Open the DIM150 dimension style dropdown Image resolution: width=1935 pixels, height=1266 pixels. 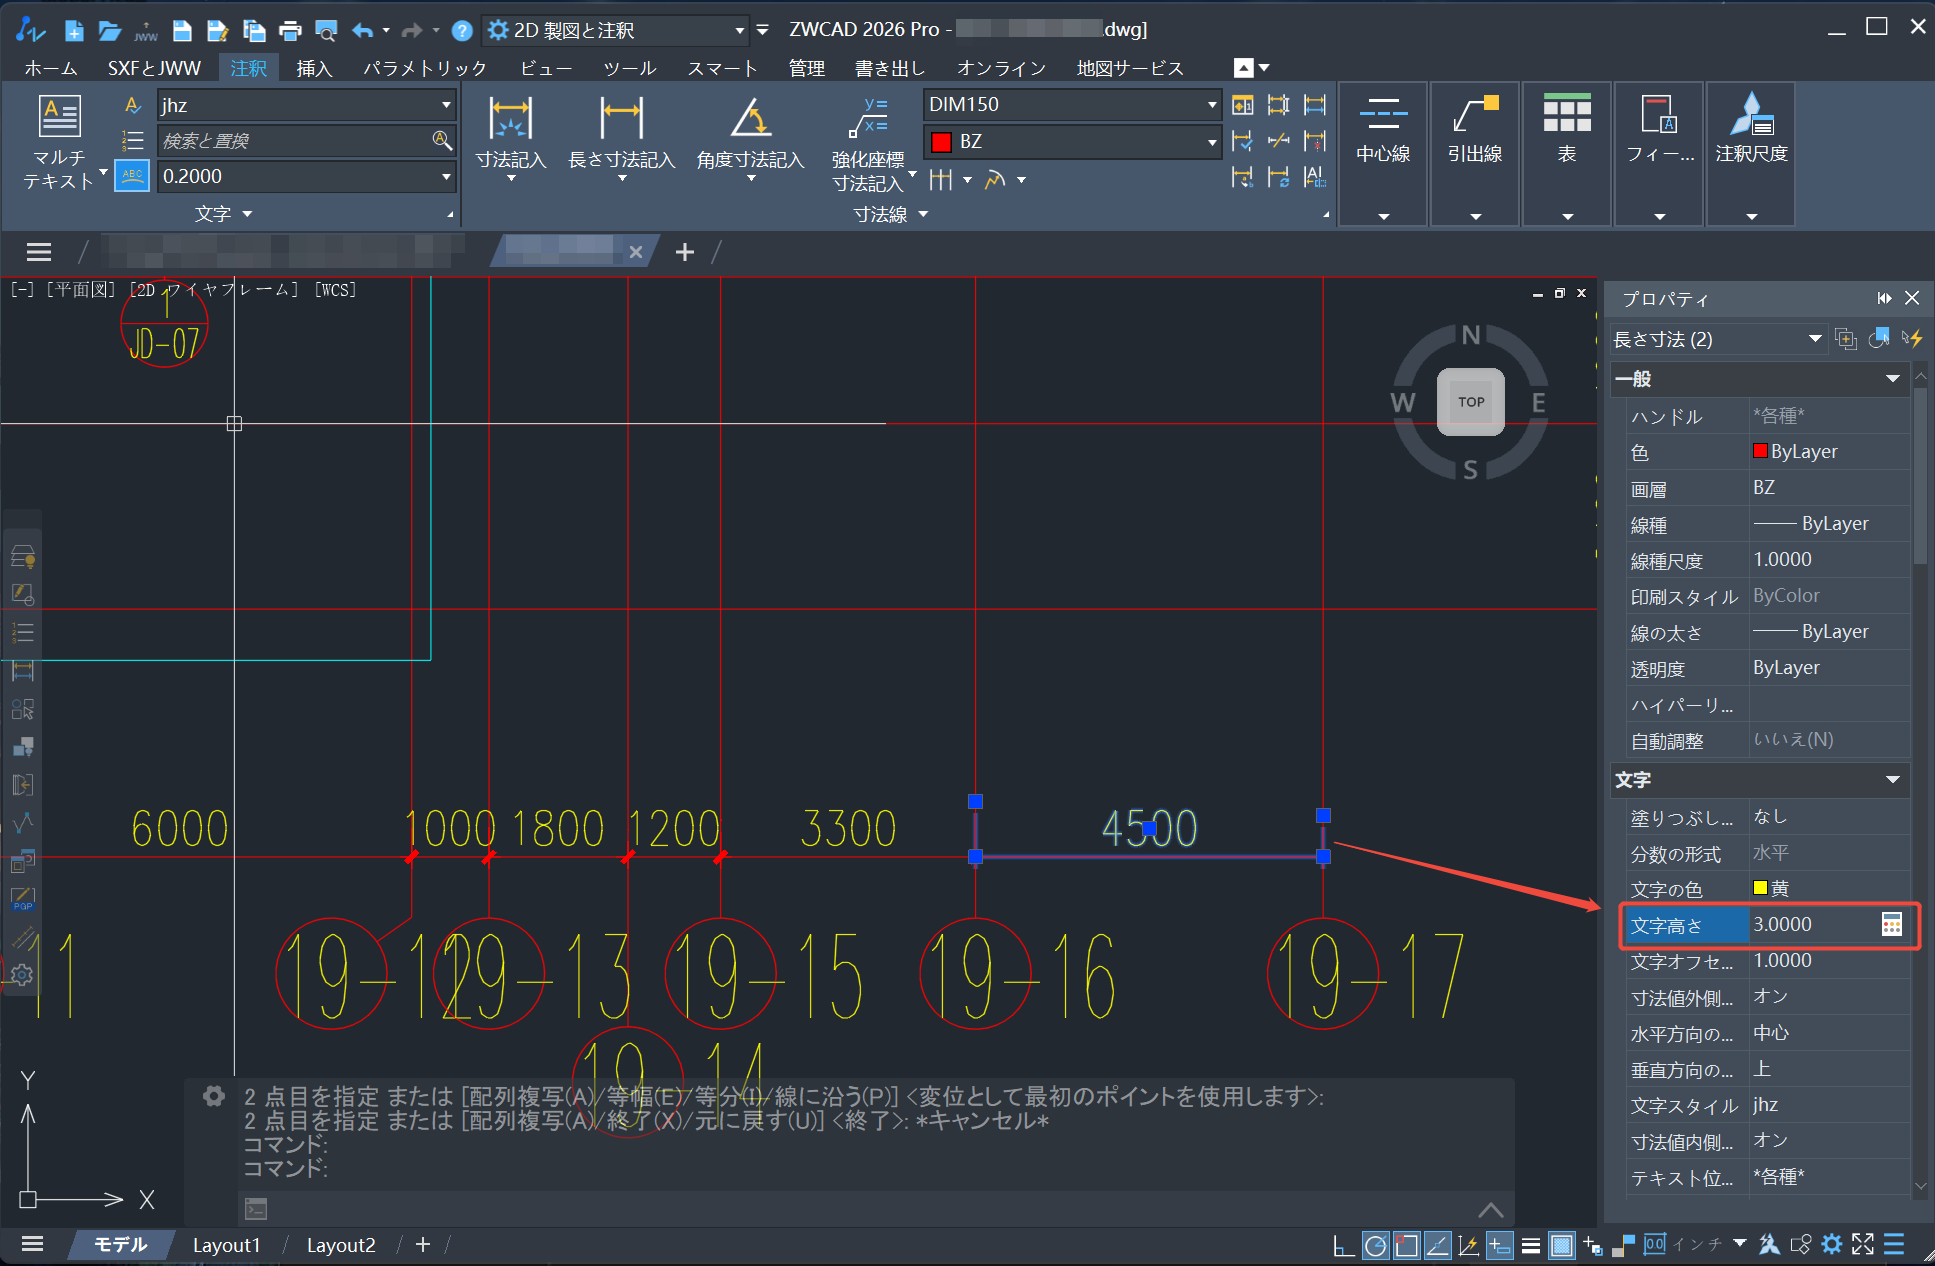(x=1212, y=105)
